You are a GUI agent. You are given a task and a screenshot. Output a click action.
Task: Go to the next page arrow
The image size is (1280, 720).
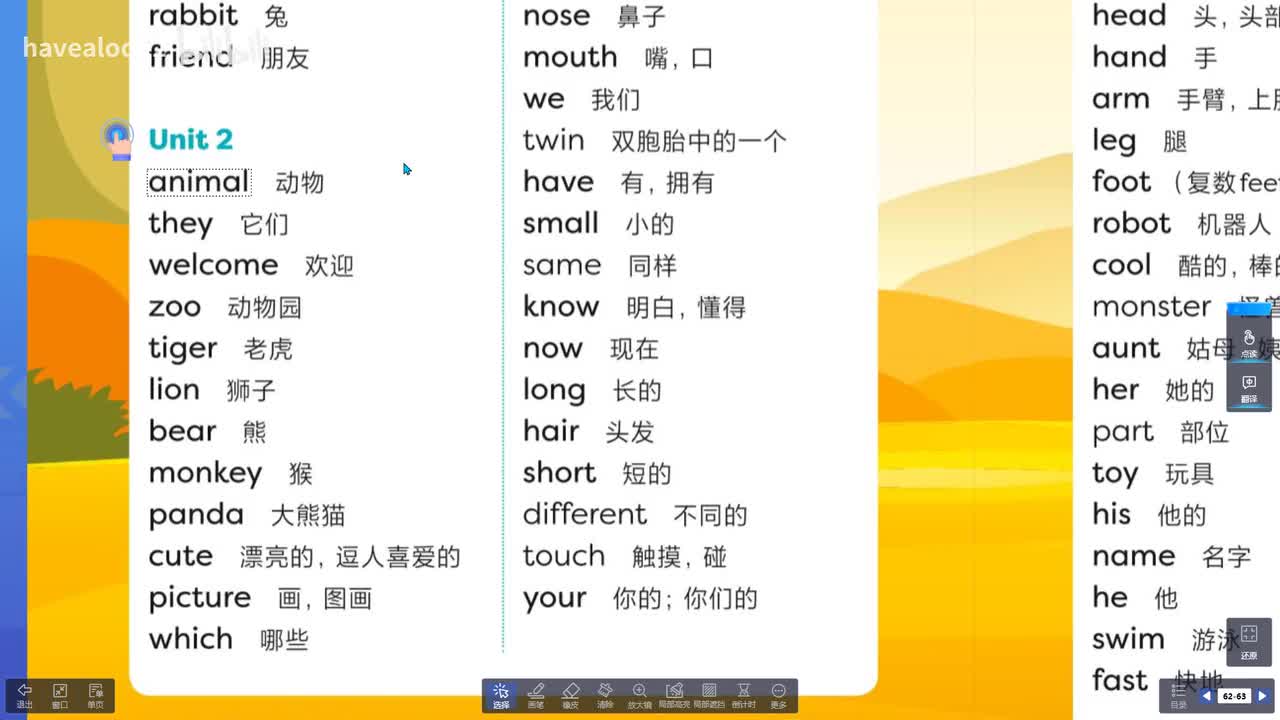tap(1262, 696)
